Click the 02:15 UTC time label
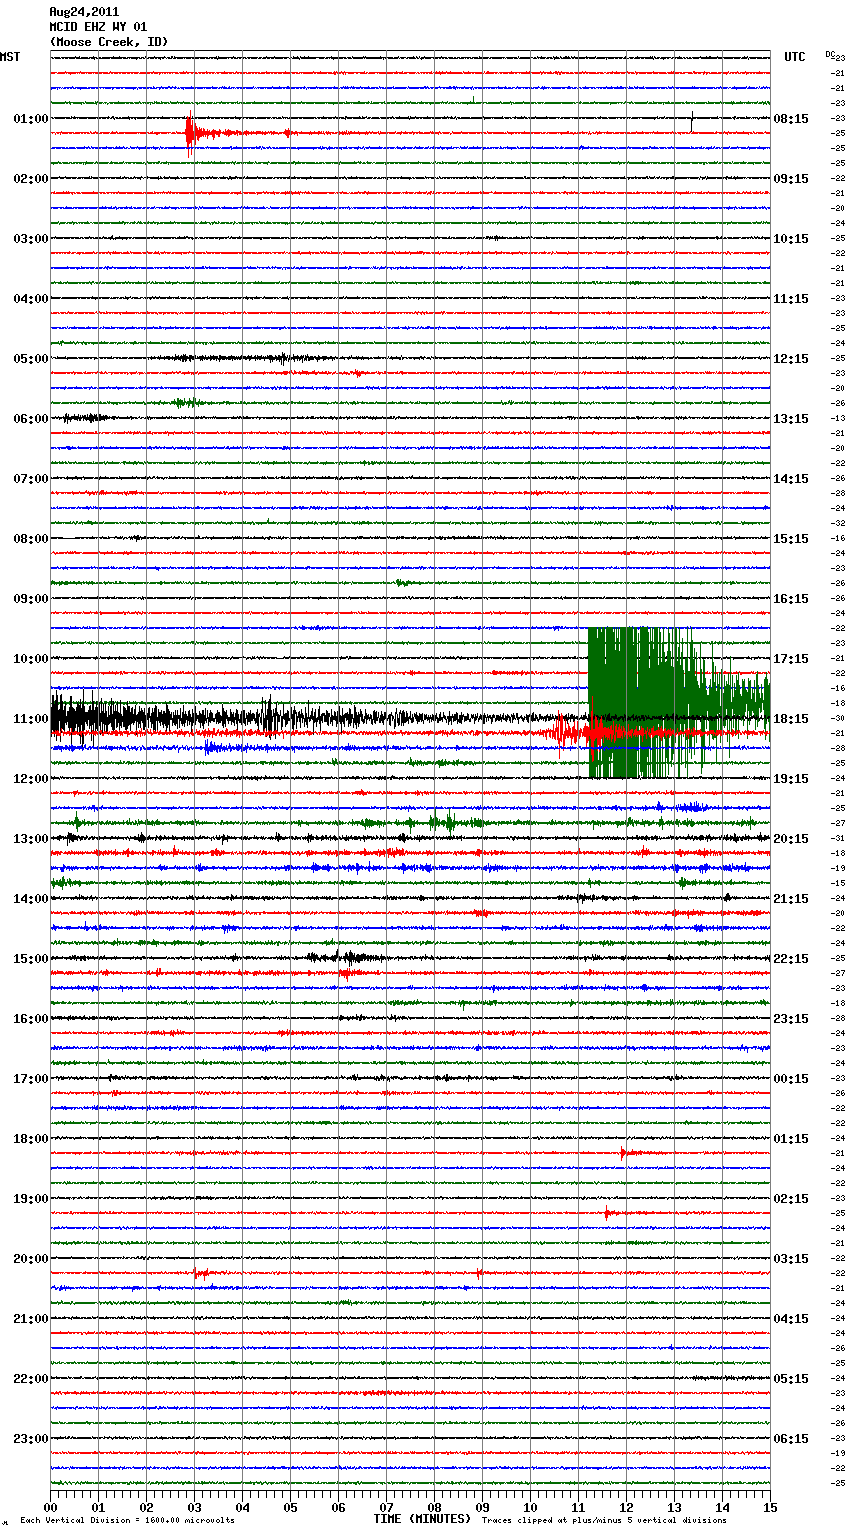850x1534 pixels. tap(791, 1199)
